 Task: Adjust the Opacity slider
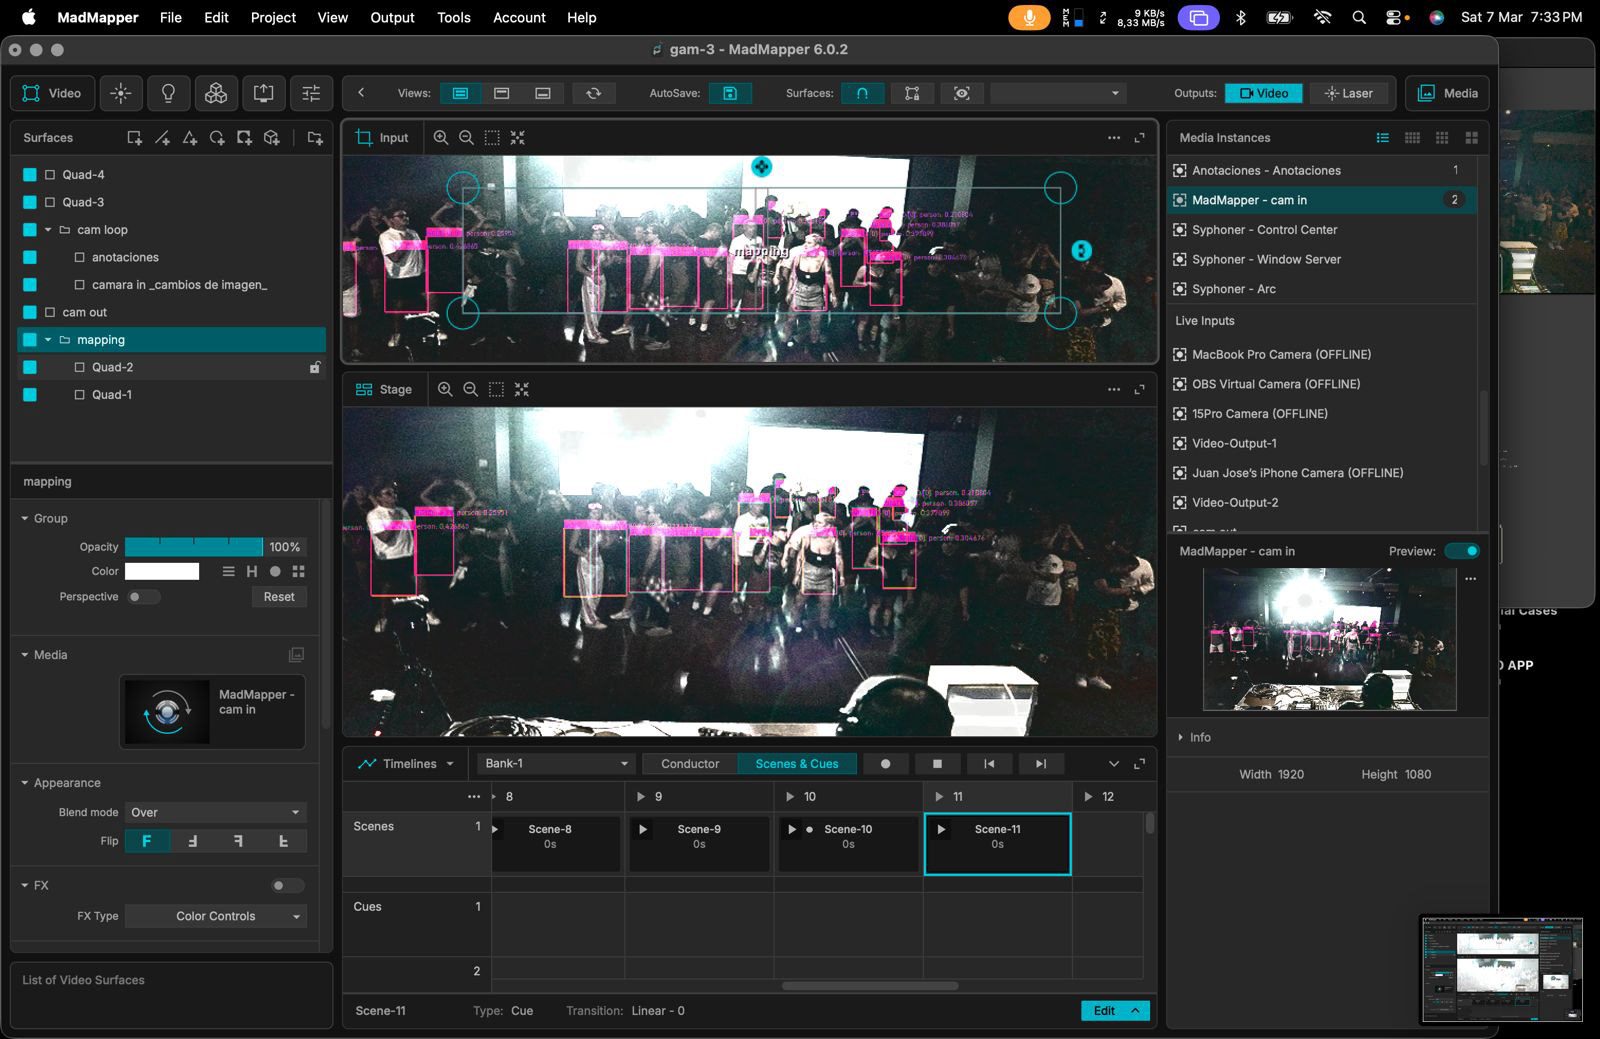click(x=194, y=547)
